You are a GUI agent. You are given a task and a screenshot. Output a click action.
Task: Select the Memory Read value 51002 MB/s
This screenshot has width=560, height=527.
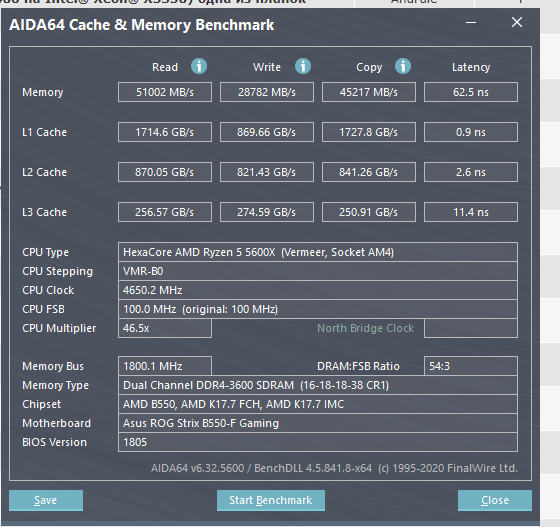tap(165, 92)
